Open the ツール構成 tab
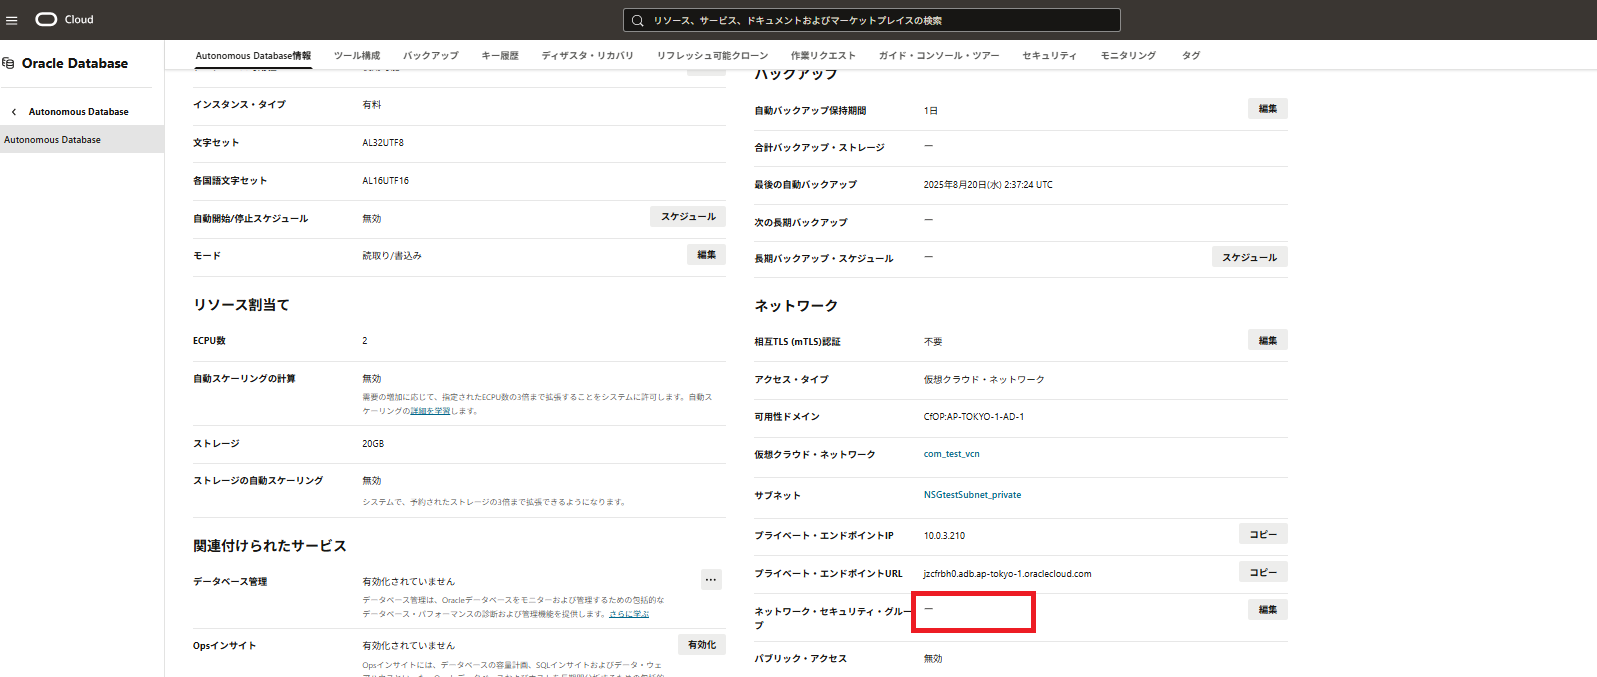The image size is (1597, 677). (x=357, y=56)
